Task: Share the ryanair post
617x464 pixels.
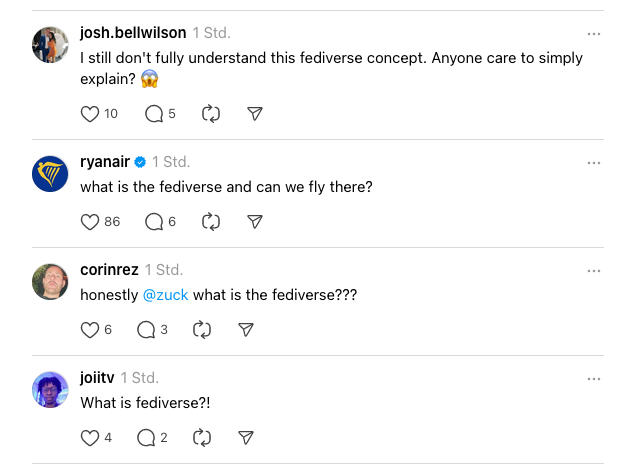Action: click(255, 221)
